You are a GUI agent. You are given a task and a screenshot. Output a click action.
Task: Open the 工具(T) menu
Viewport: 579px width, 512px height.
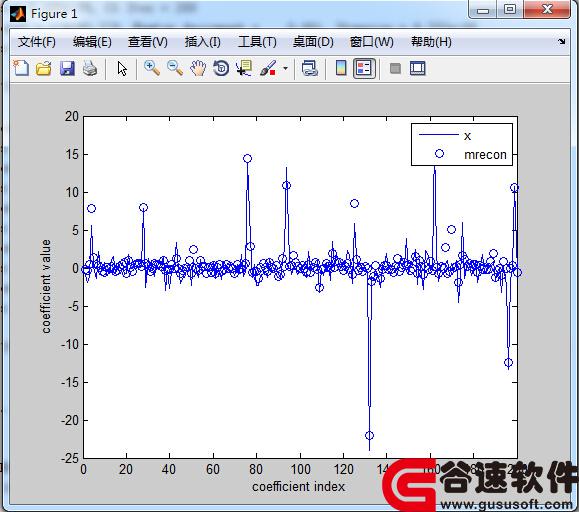click(x=257, y=42)
